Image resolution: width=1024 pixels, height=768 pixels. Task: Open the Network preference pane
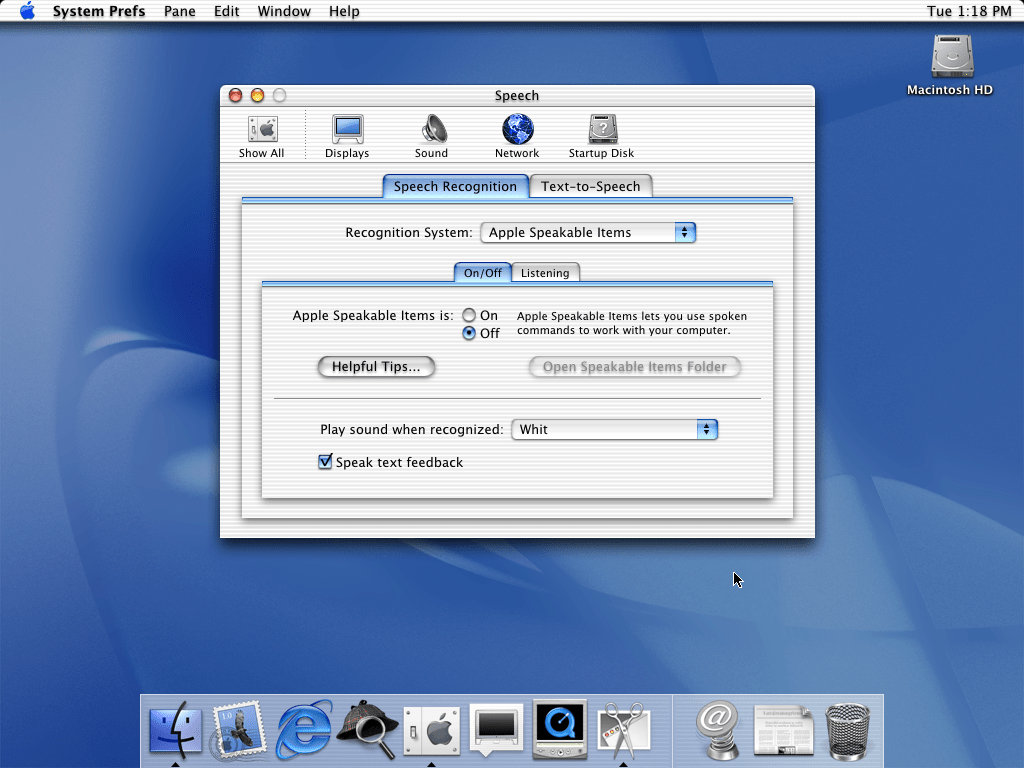(x=517, y=136)
